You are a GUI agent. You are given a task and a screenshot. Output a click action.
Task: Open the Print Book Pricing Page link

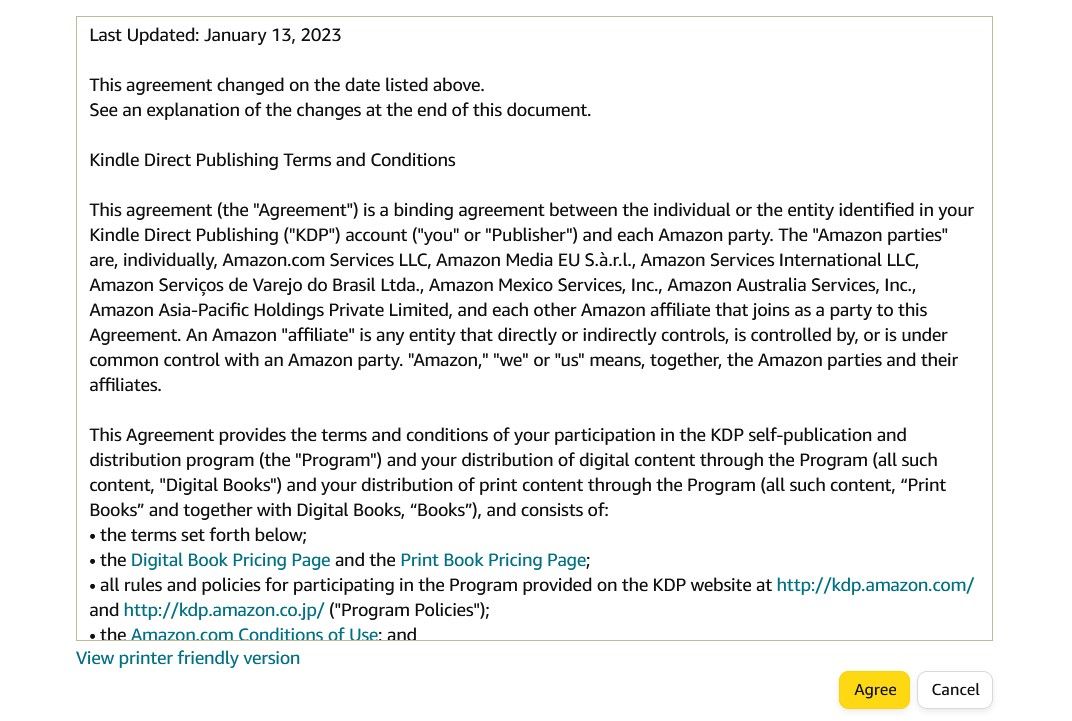point(493,559)
